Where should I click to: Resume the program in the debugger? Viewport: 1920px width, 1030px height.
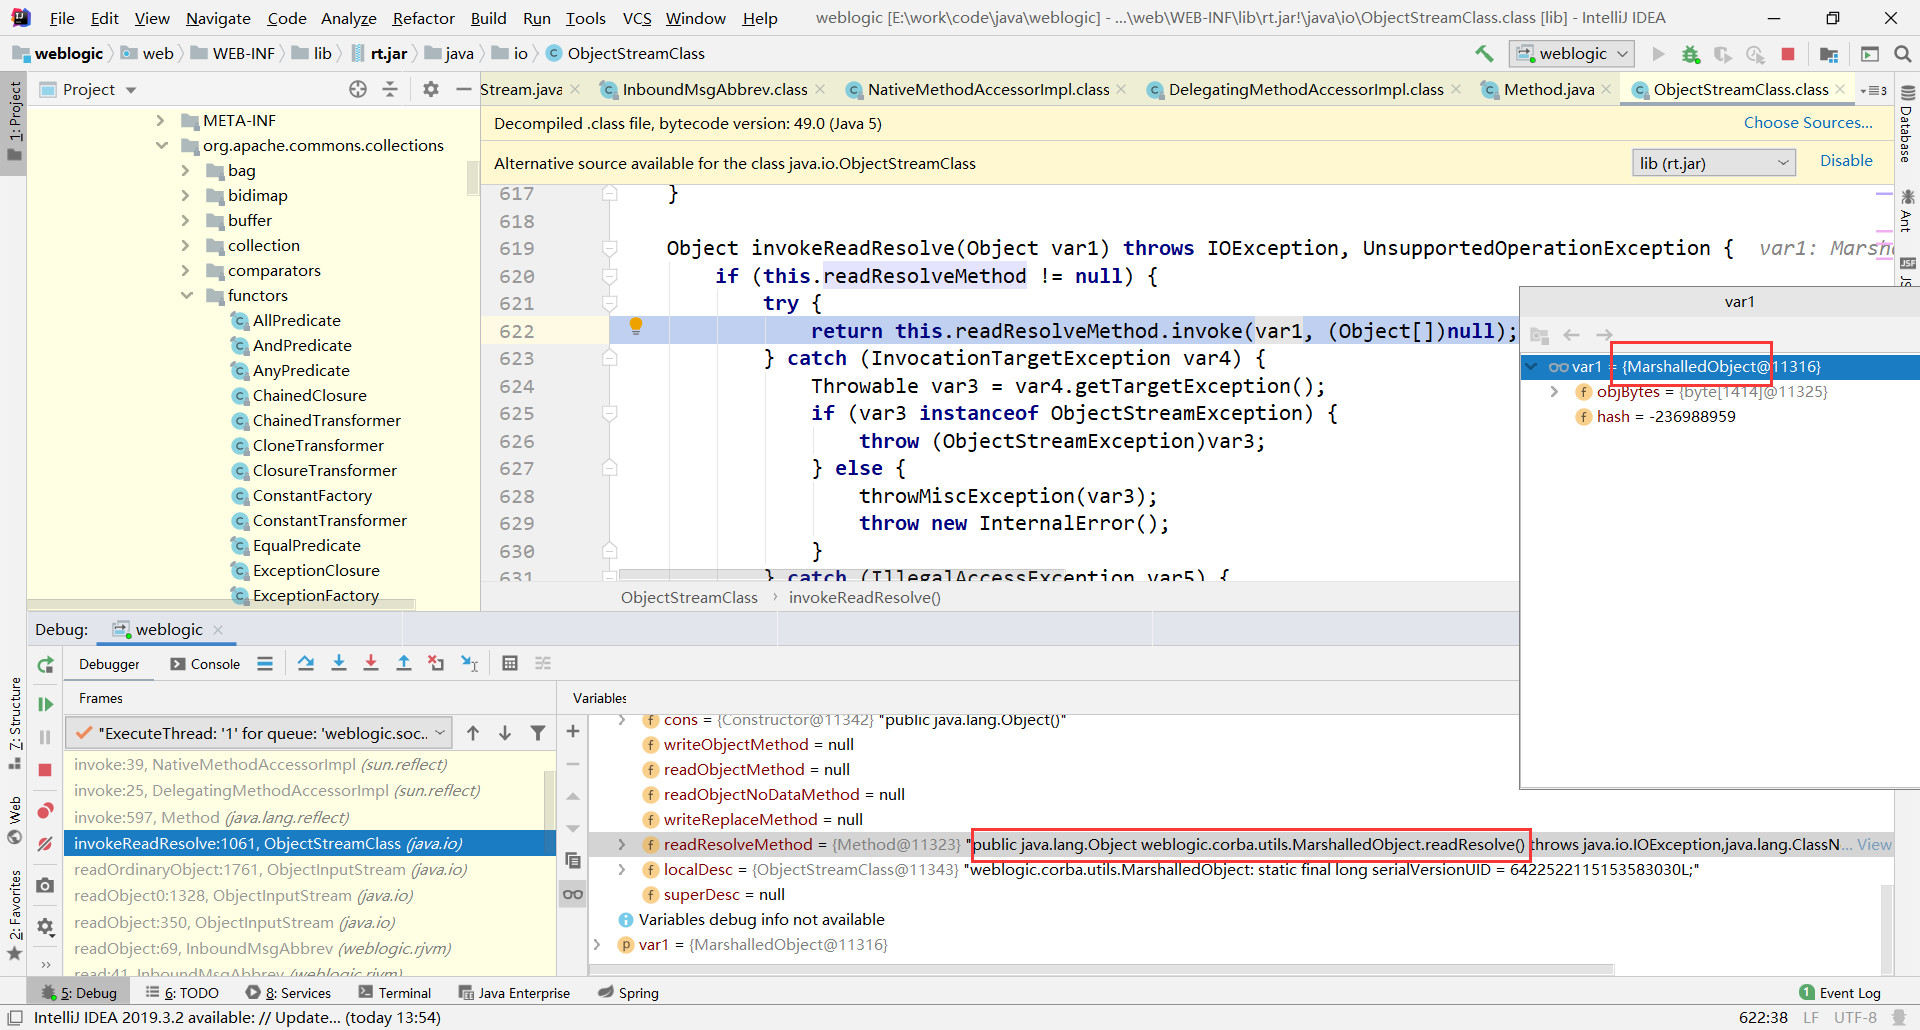coord(45,704)
